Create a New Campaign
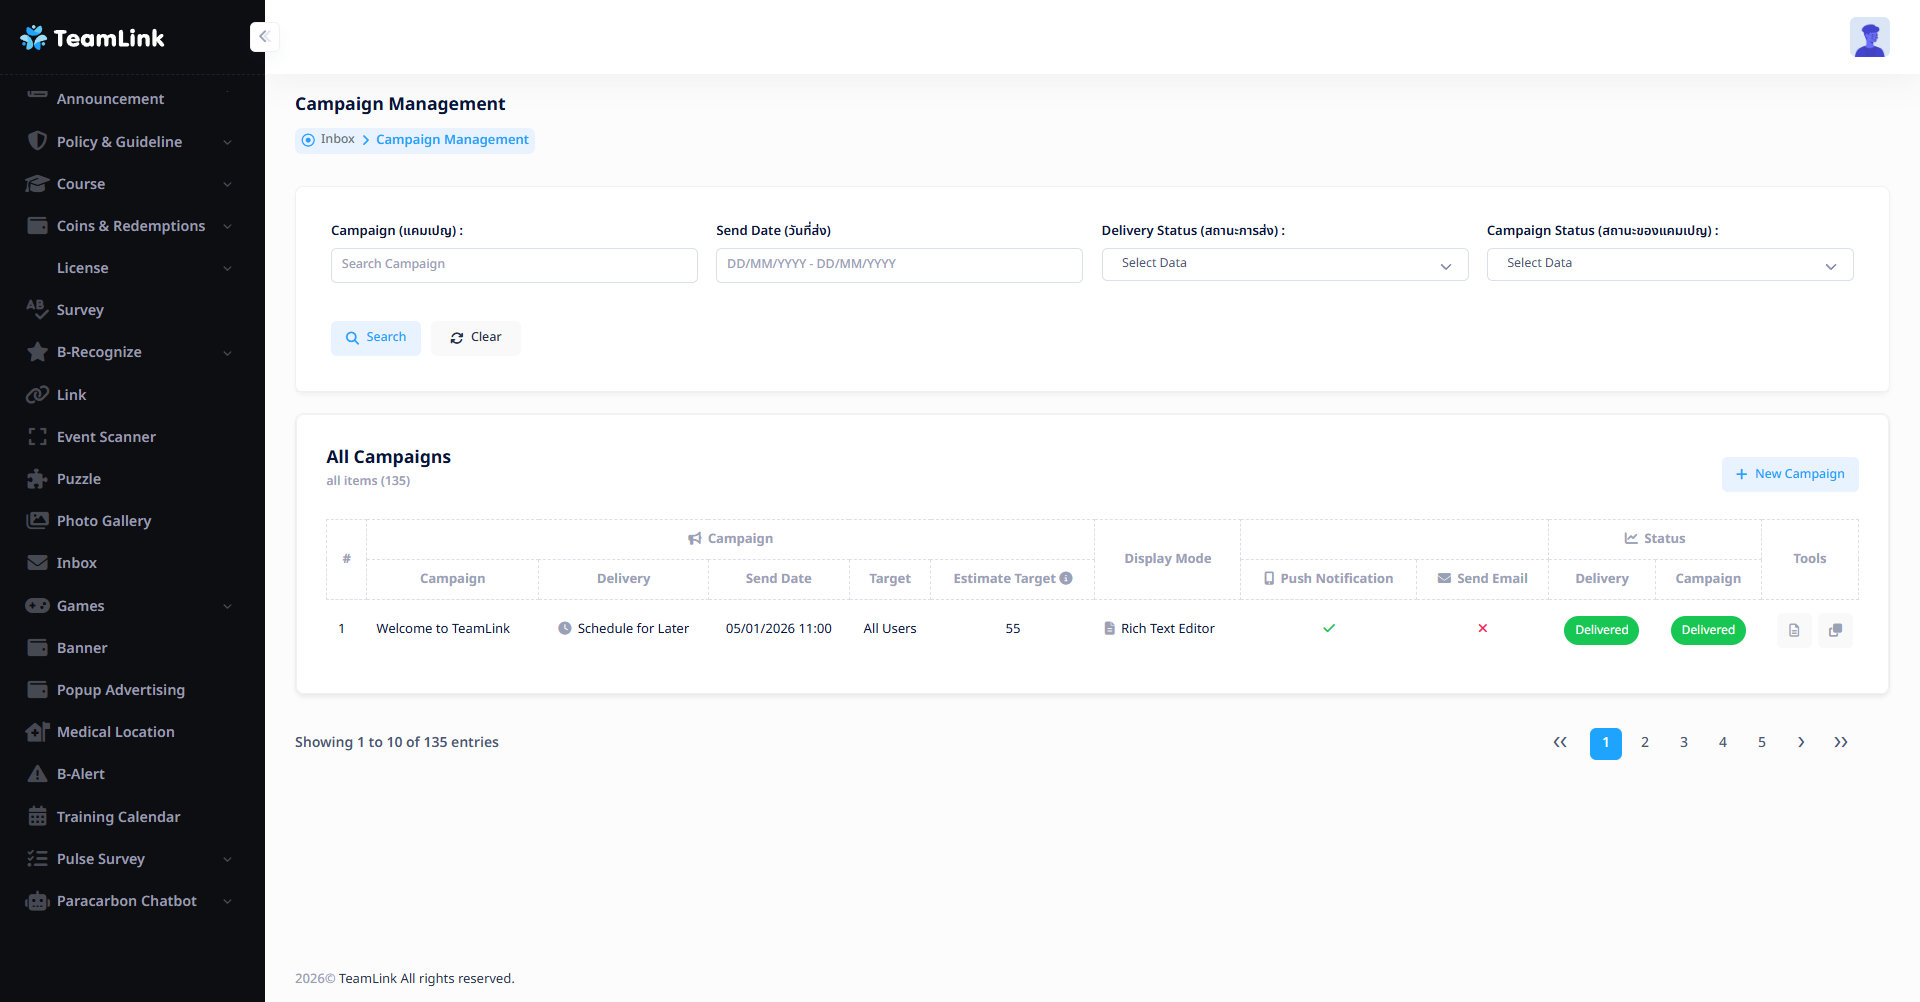The height and width of the screenshot is (1002, 1920). (x=1789, y=474)
